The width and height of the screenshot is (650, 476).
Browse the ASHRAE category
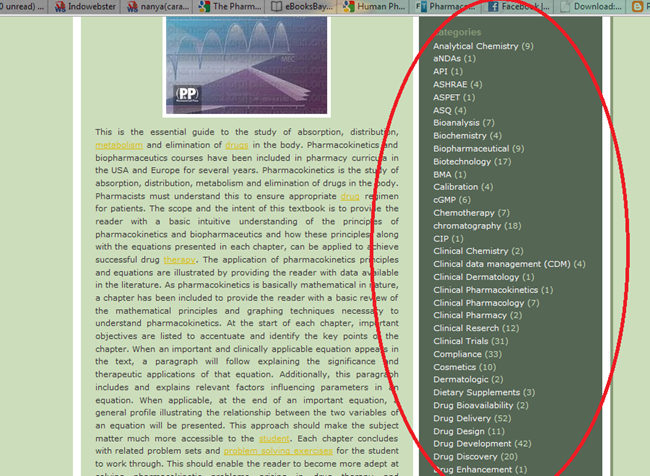(x=458, y=85)
